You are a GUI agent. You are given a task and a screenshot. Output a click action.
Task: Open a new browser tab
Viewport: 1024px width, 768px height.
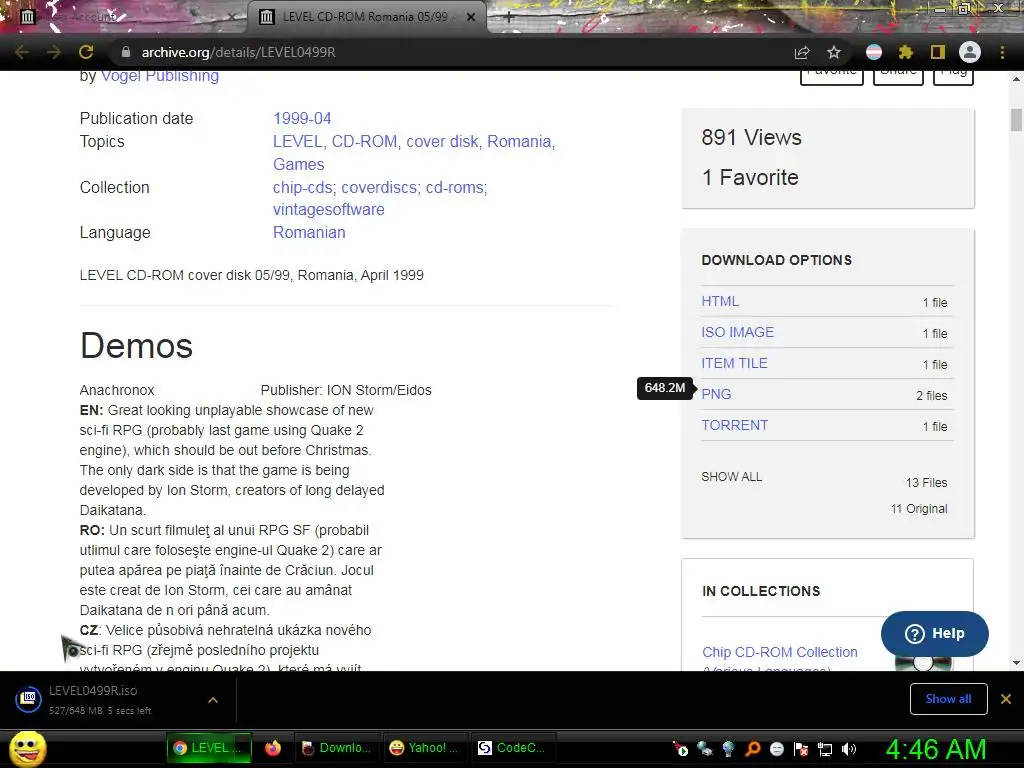coord(509,18)
